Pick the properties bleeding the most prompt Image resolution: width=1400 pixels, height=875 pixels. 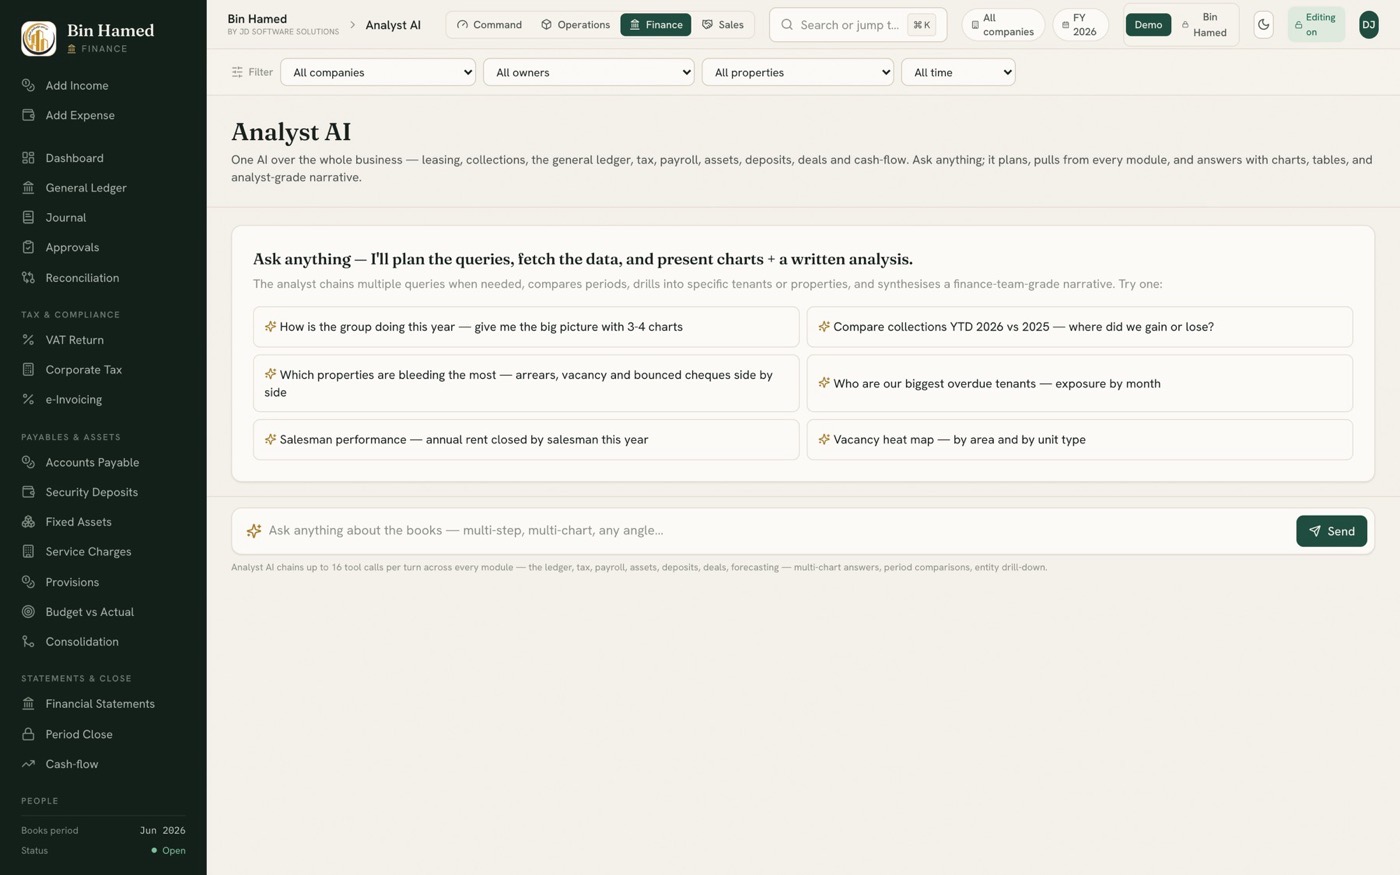click(x=526, y=383)
